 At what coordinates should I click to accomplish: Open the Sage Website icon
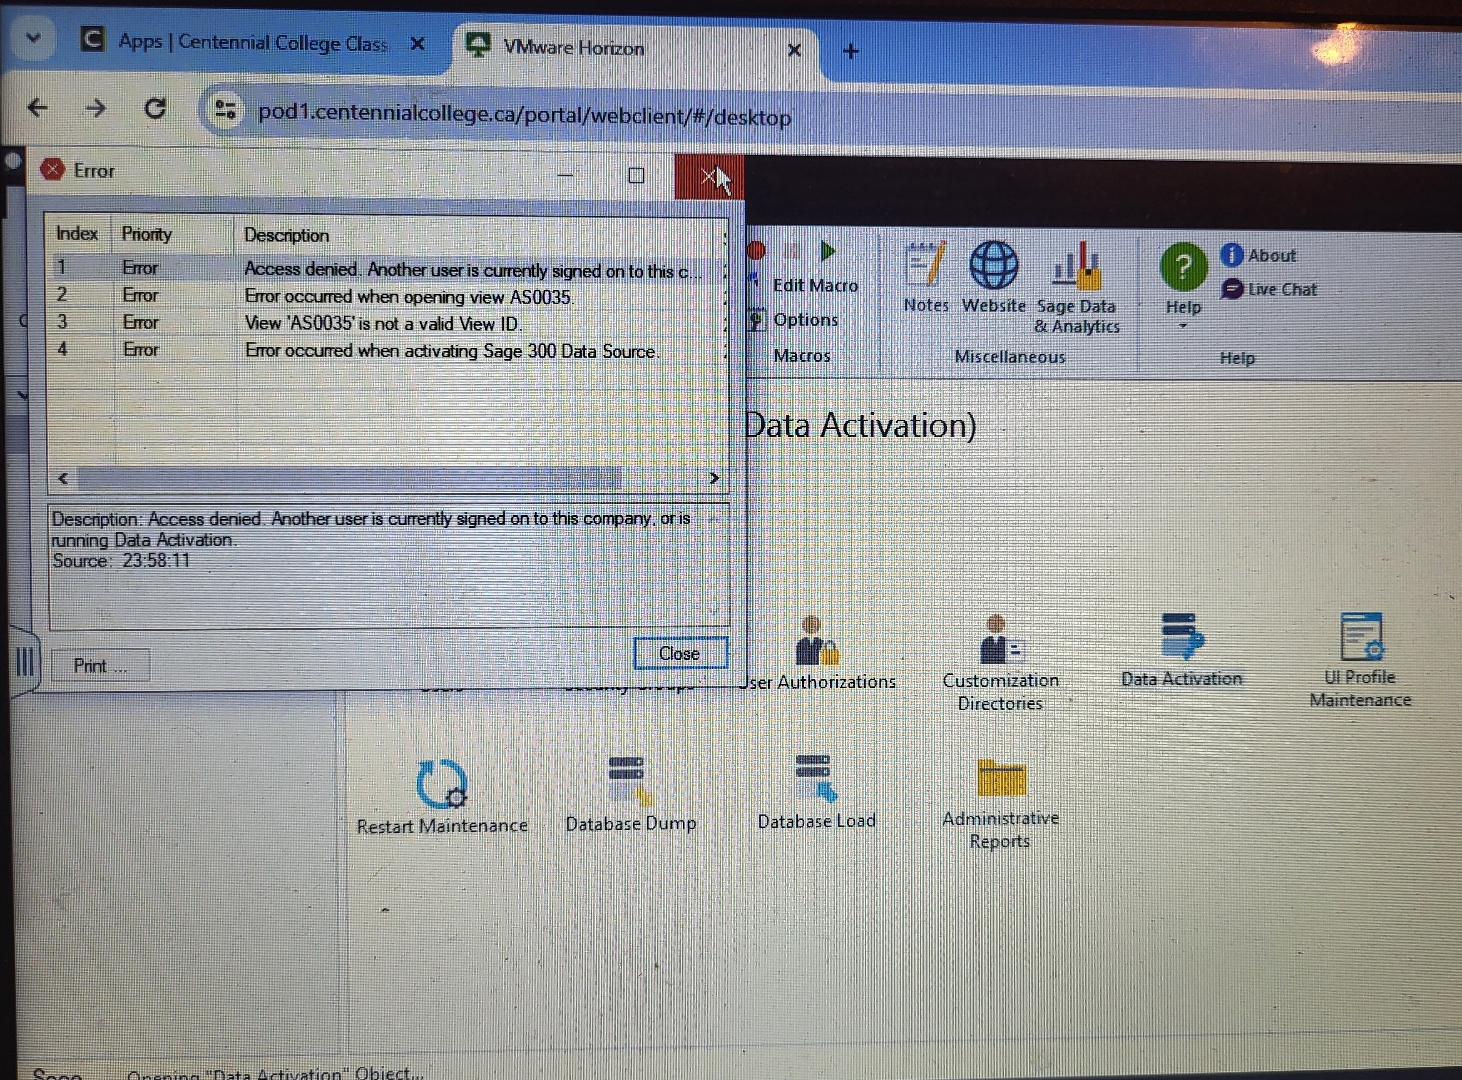click(x=993, y=267)
